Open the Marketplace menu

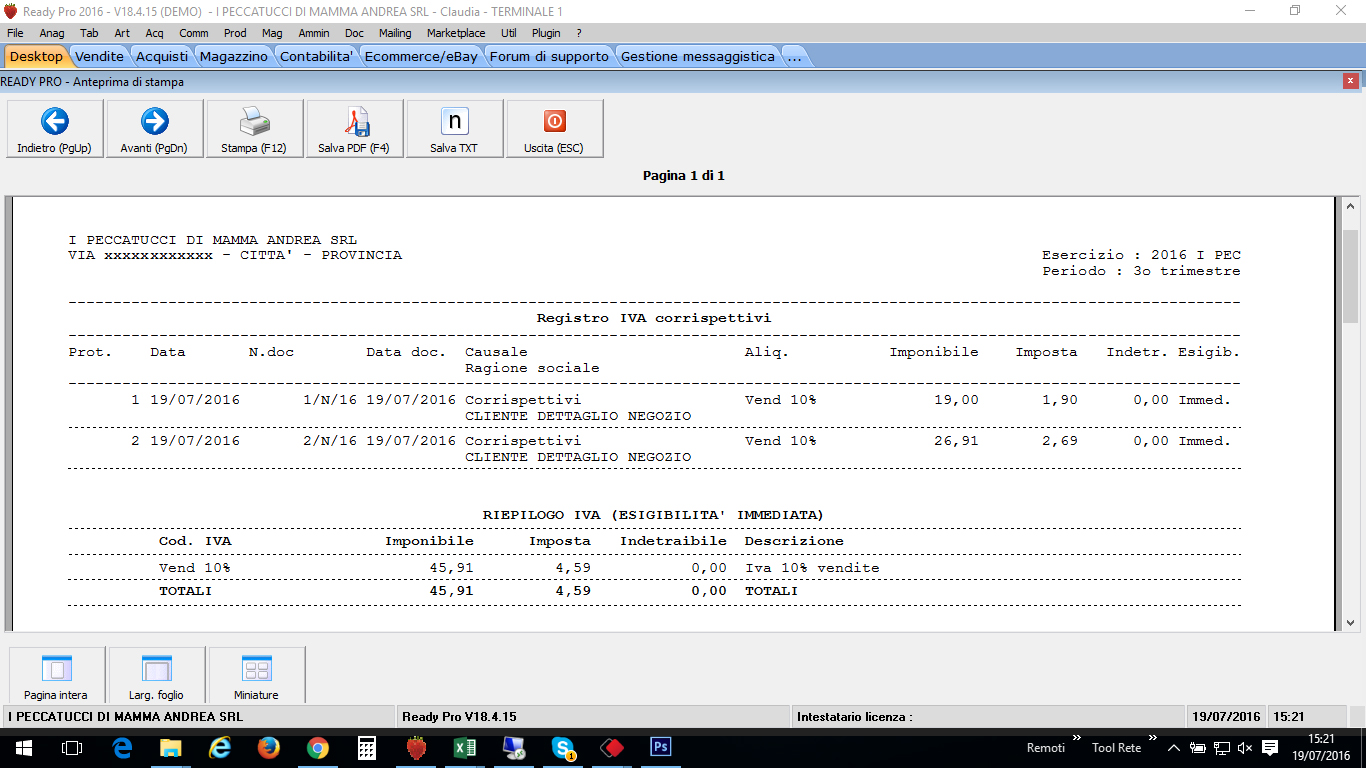click(x=456, y=33)
